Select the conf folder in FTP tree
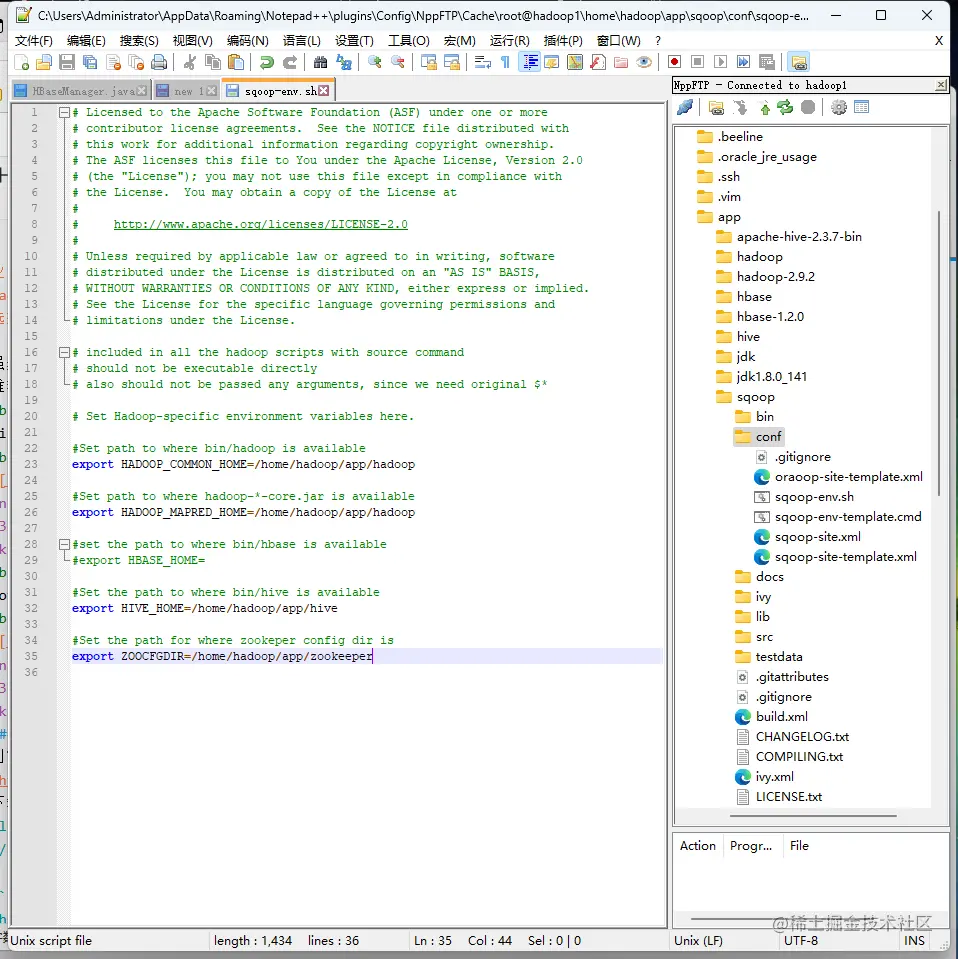 tap(768, 437)
